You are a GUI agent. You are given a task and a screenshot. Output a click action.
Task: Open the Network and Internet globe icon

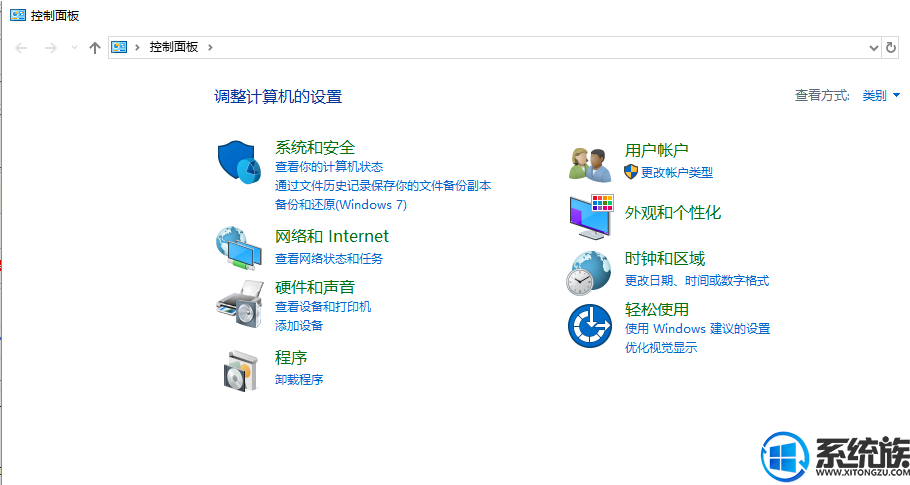coord(239,248)
